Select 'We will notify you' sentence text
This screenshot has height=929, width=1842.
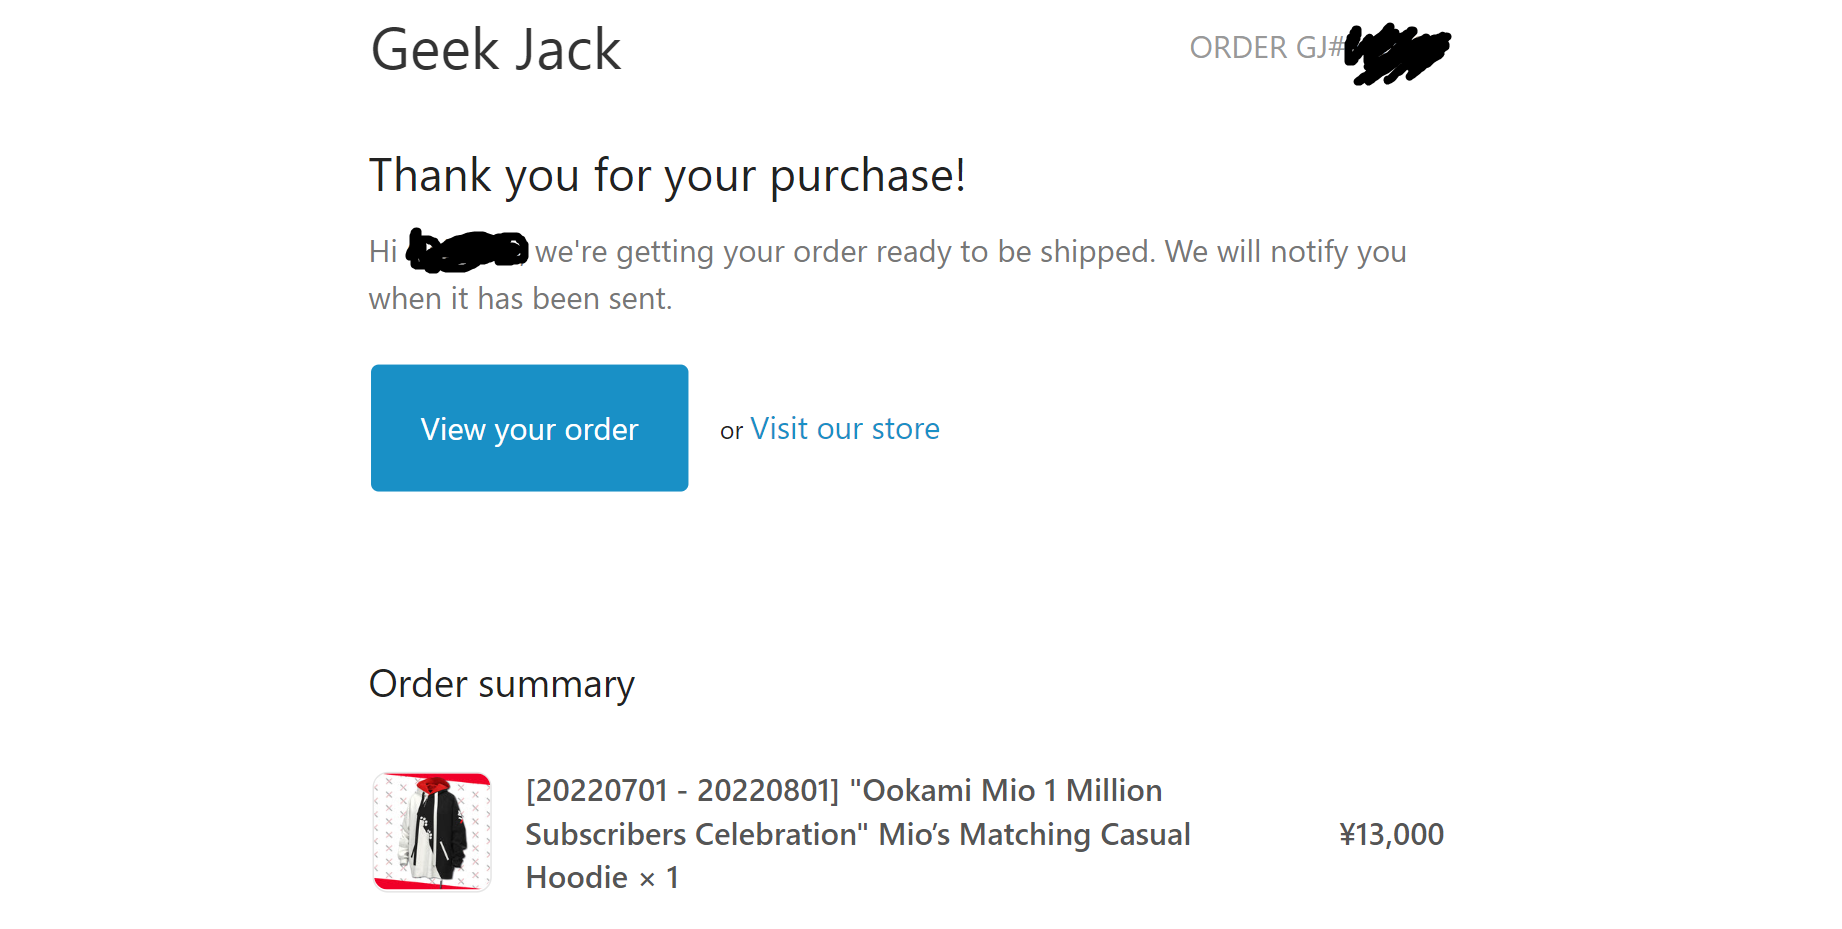[1286, 252]
